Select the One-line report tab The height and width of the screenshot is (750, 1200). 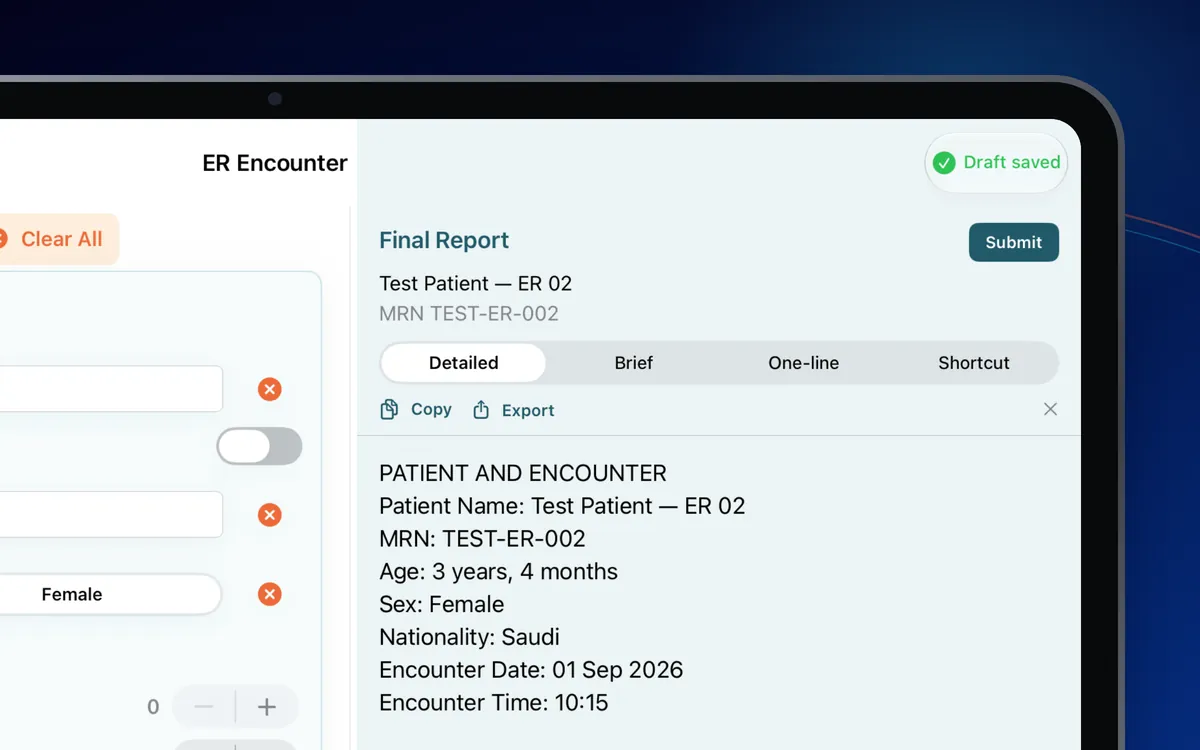coord(804,363)
